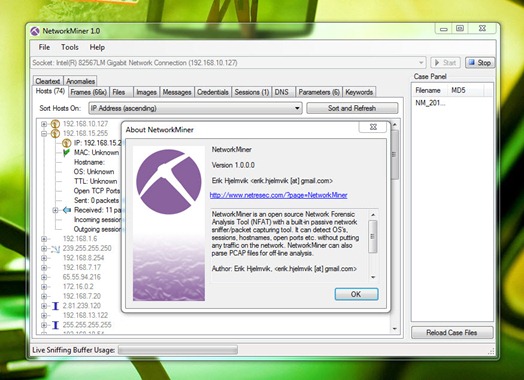The height and width of the screenshot is (380, 524).
Task: Click the host icon beside 192.168.10.127
Action: click(55, 124)
